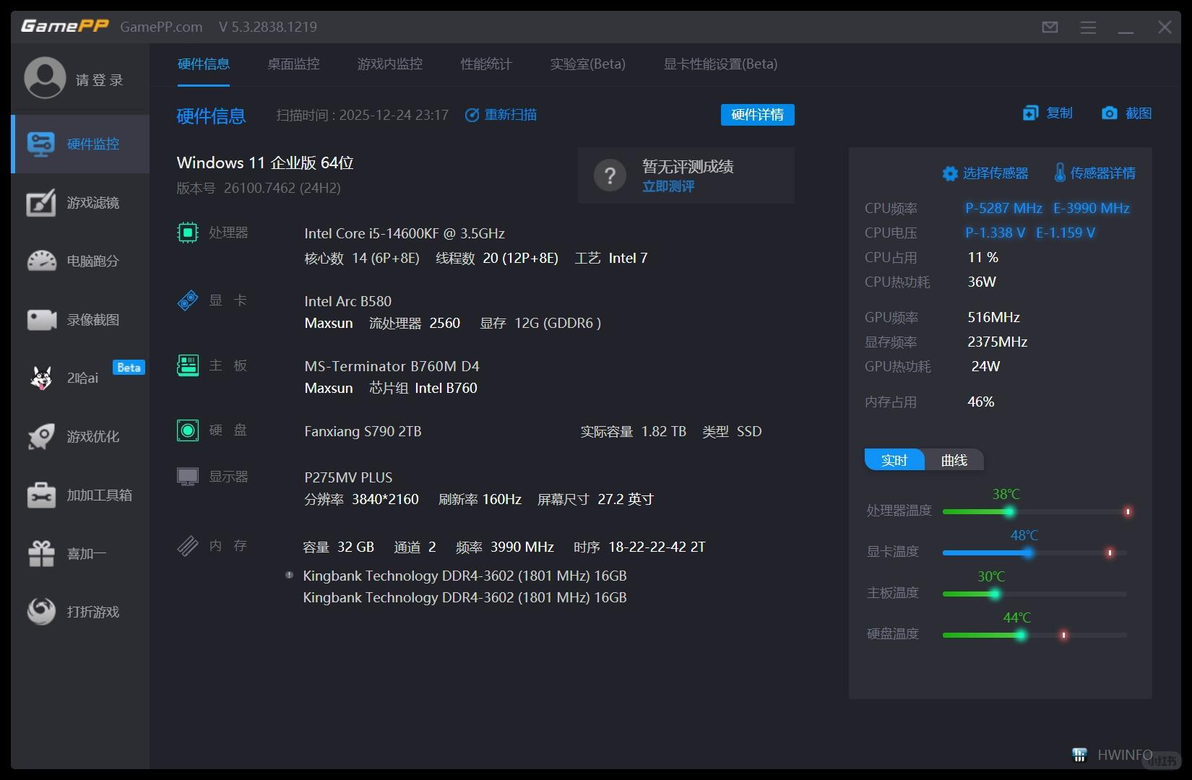Click the question mark benchmark icon
This screenshot has width=1192, height=780.
coord(610,176)
